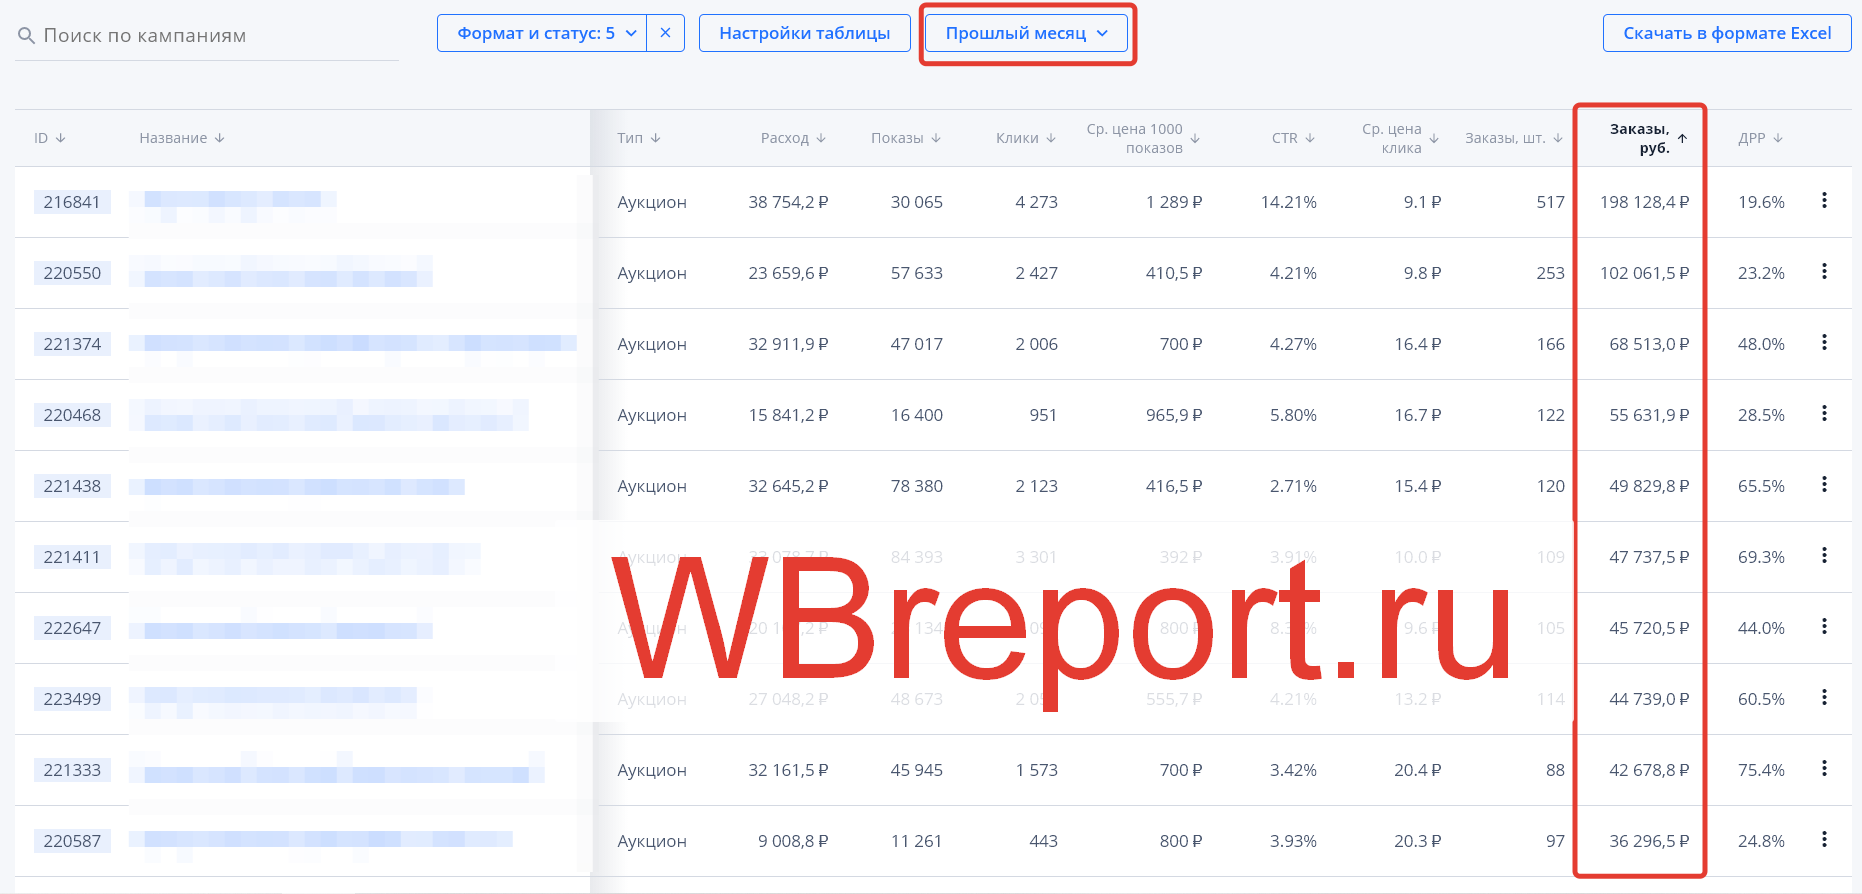This screenshot has width=1862, height=894.
Task: Expand Прошлый месяц period dropdown
Action: (1027, 33)
